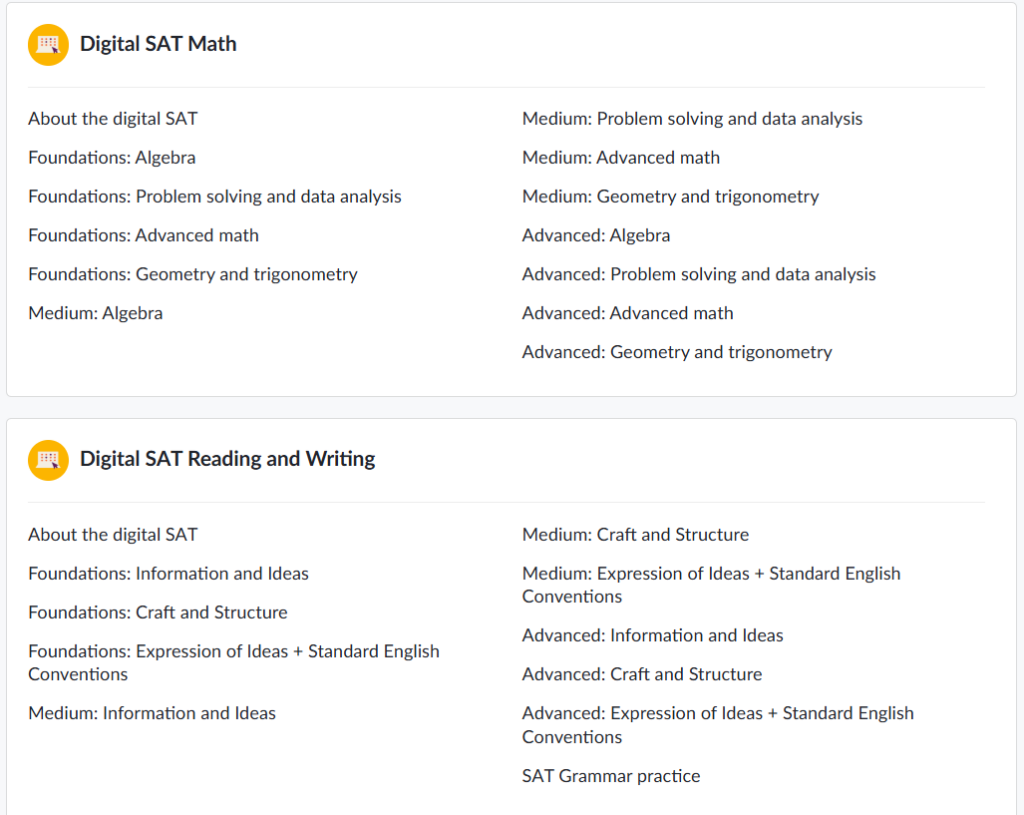Open Medium: Problem solving and data analysis

tap(692, 119)
